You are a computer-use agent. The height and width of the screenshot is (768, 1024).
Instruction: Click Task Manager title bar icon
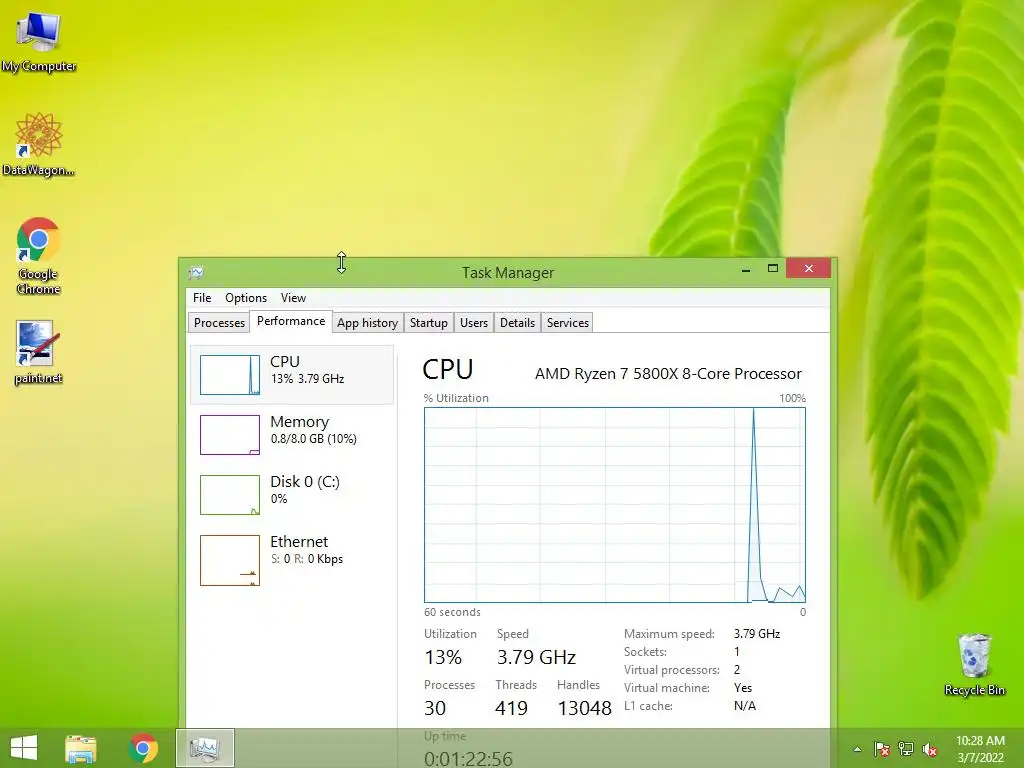pyautogui.click(x=196, y=272)
